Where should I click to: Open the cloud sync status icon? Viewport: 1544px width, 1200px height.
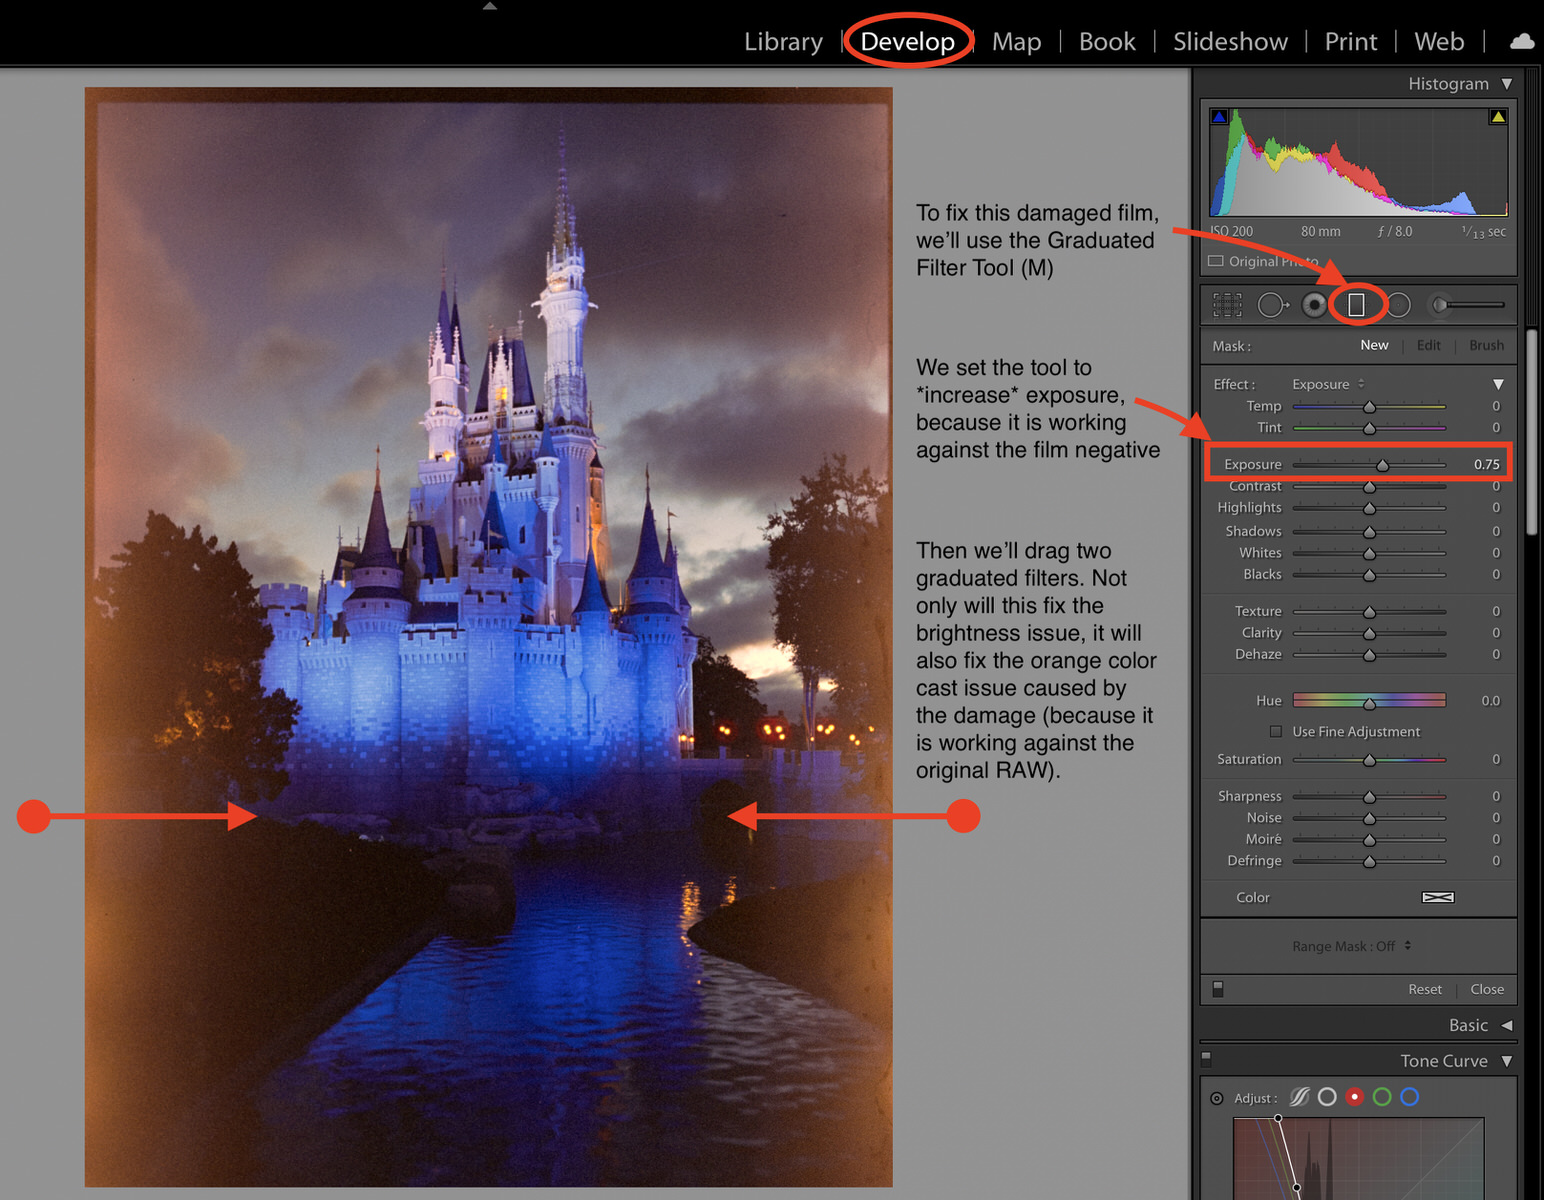click(x=1522, y=41)
